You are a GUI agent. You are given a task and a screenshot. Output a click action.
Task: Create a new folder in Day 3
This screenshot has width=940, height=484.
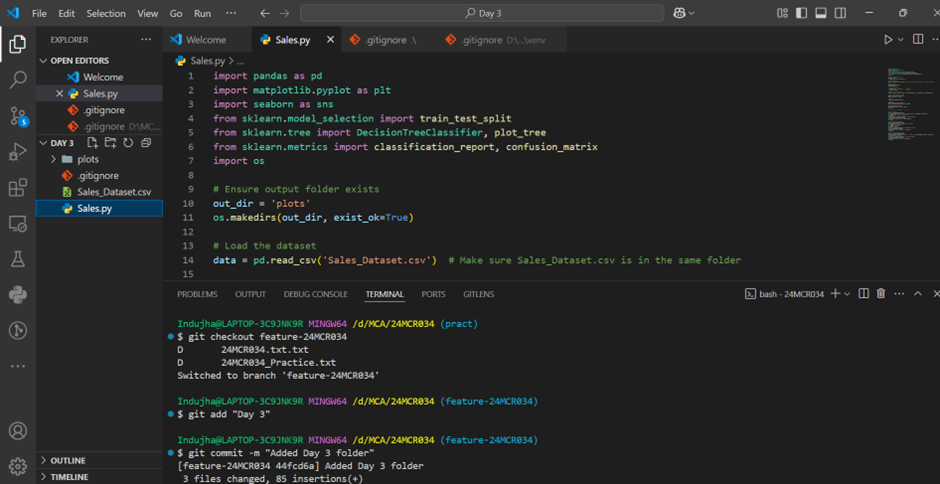click(x=110, y=143)
